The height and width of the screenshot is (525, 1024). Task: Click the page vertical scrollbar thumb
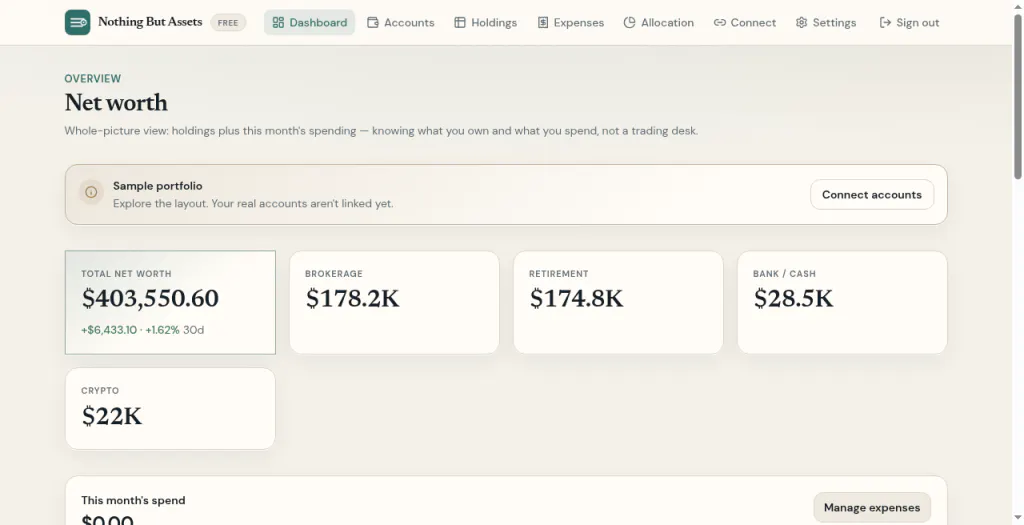(x=1017, y=95)
